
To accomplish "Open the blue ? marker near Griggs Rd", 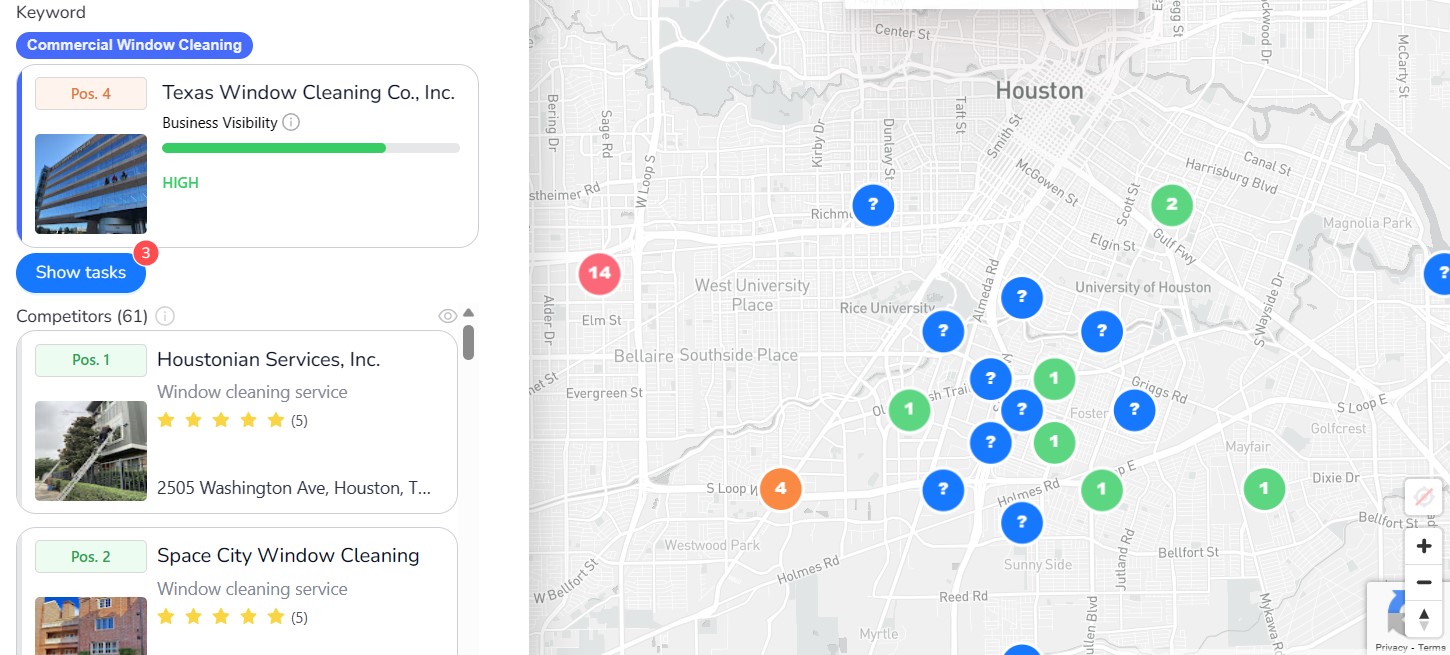I will click(1134, 409).
